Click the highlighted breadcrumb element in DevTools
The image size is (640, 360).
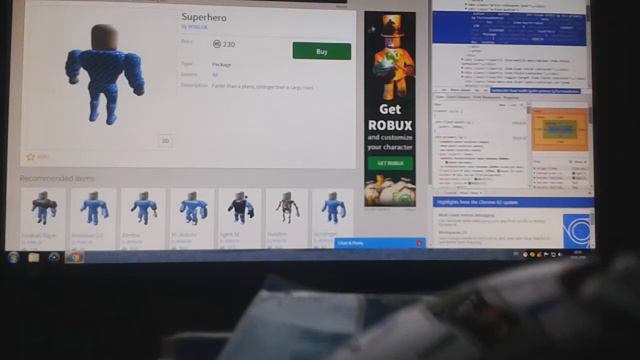(535, 91)
